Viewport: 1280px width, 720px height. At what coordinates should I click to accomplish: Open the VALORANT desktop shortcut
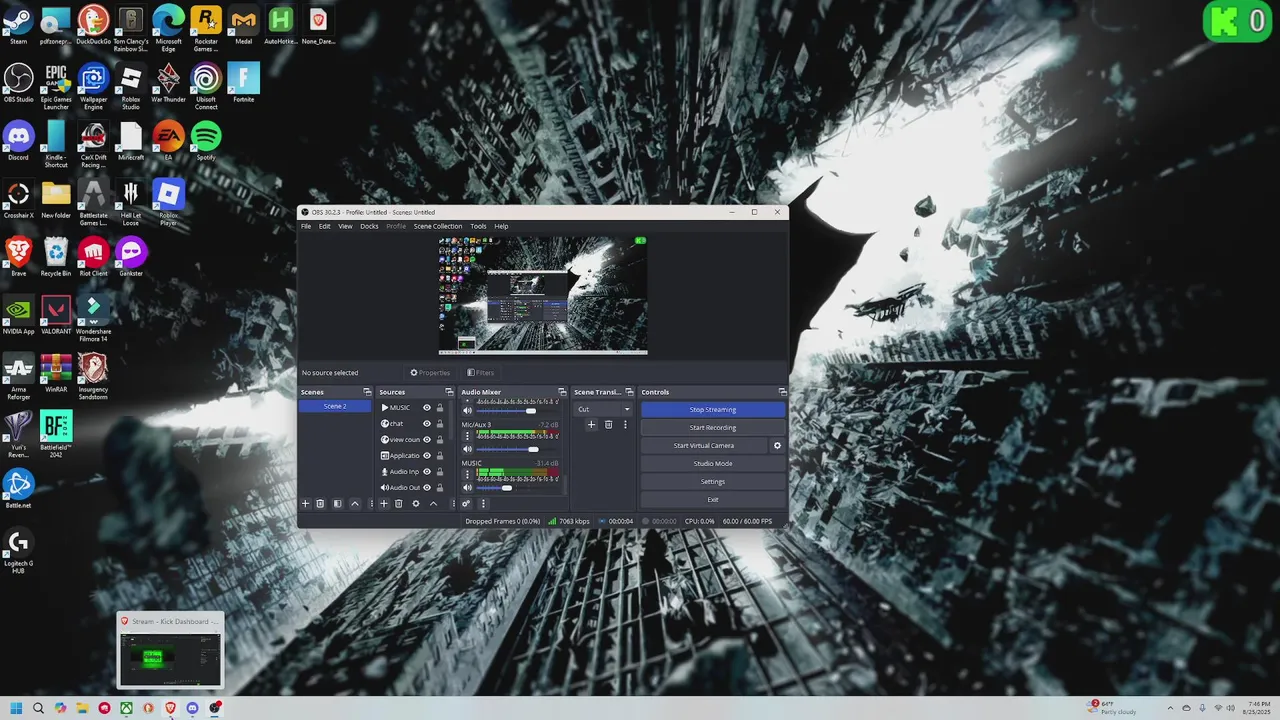coord(56,316)
